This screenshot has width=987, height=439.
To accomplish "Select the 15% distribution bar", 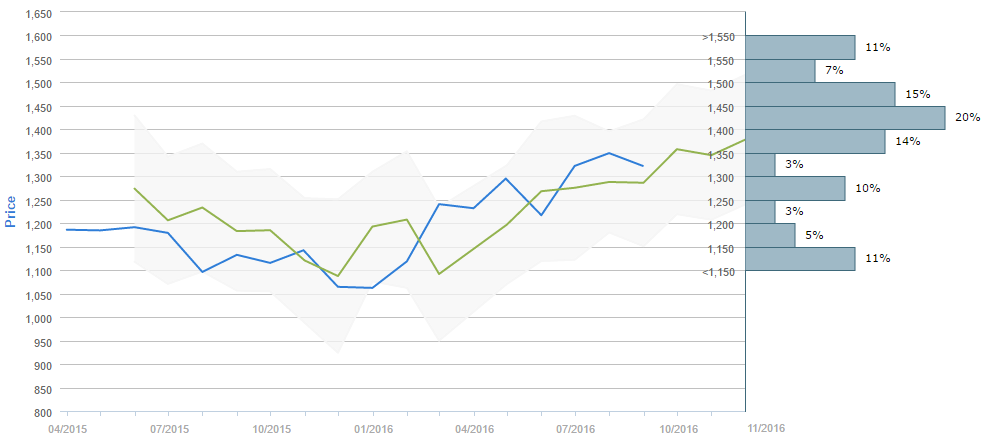I will tap(820, 94).
